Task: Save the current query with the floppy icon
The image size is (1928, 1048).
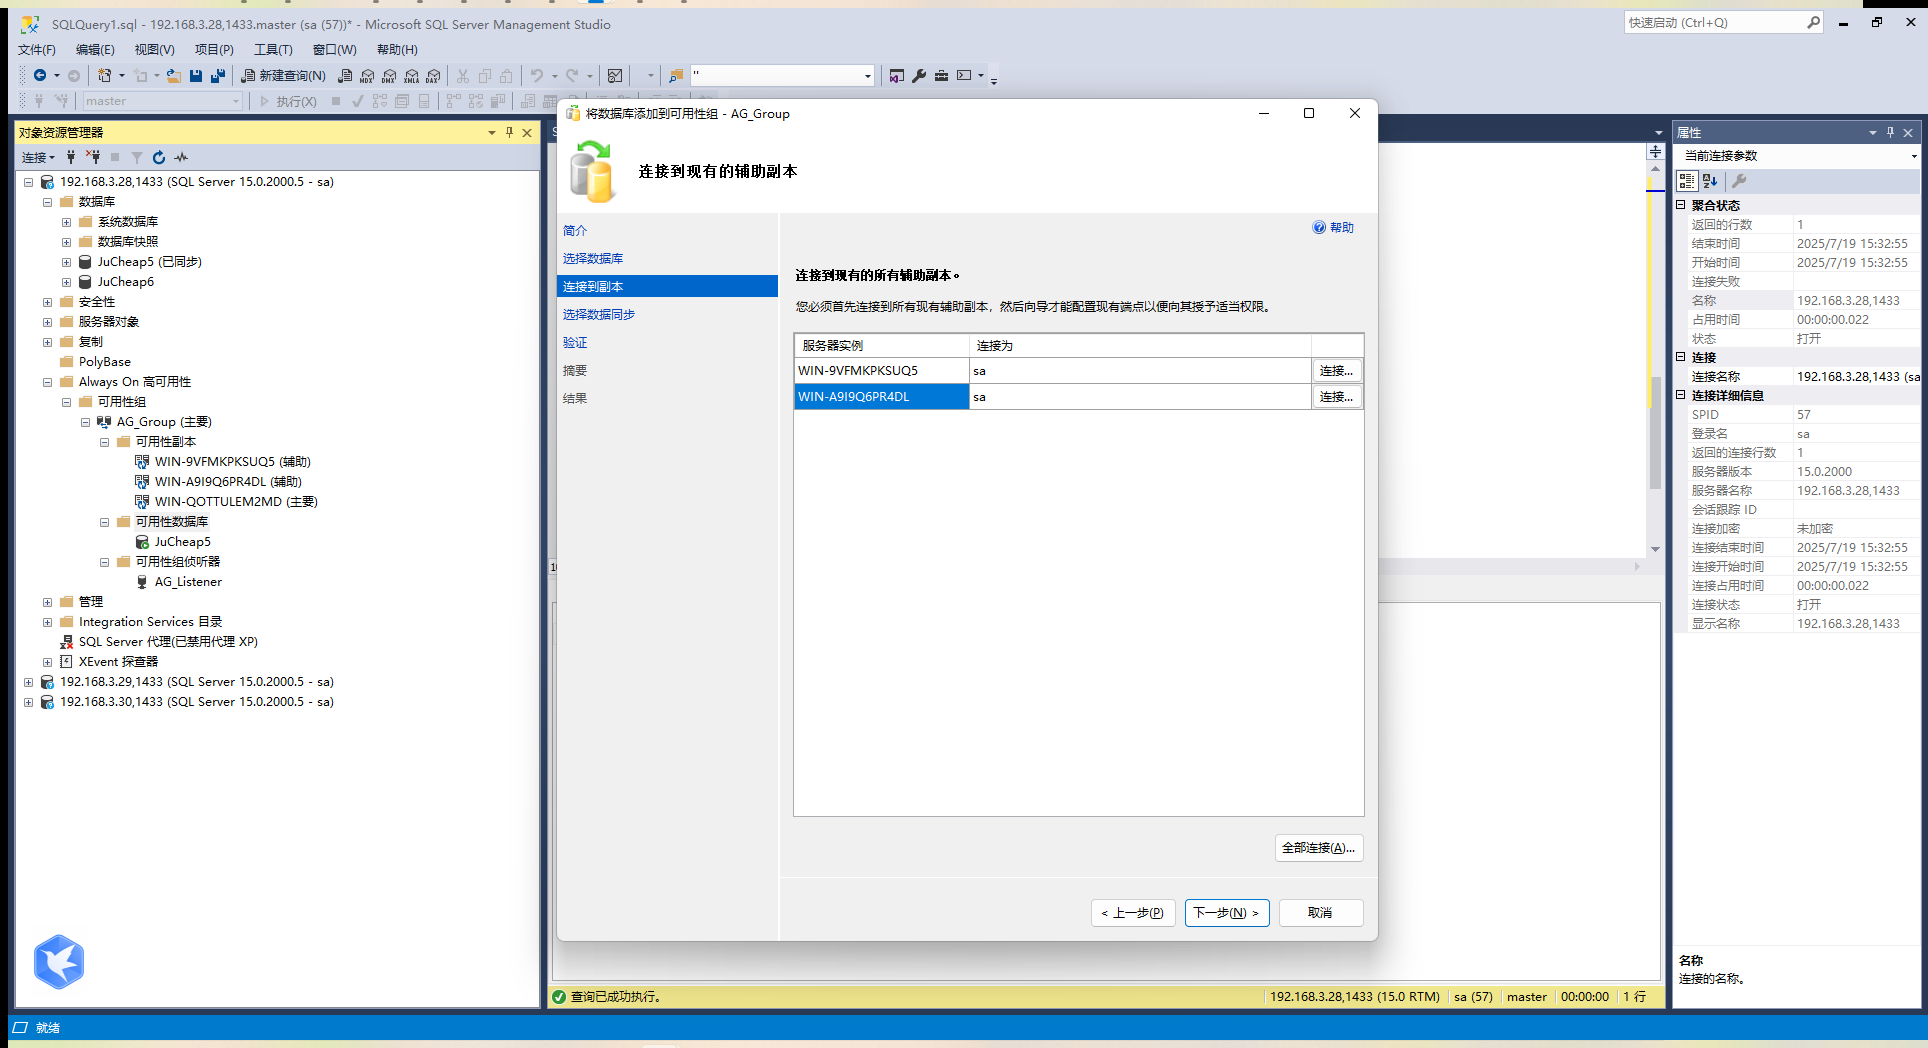Action: (x=196, y=75)
